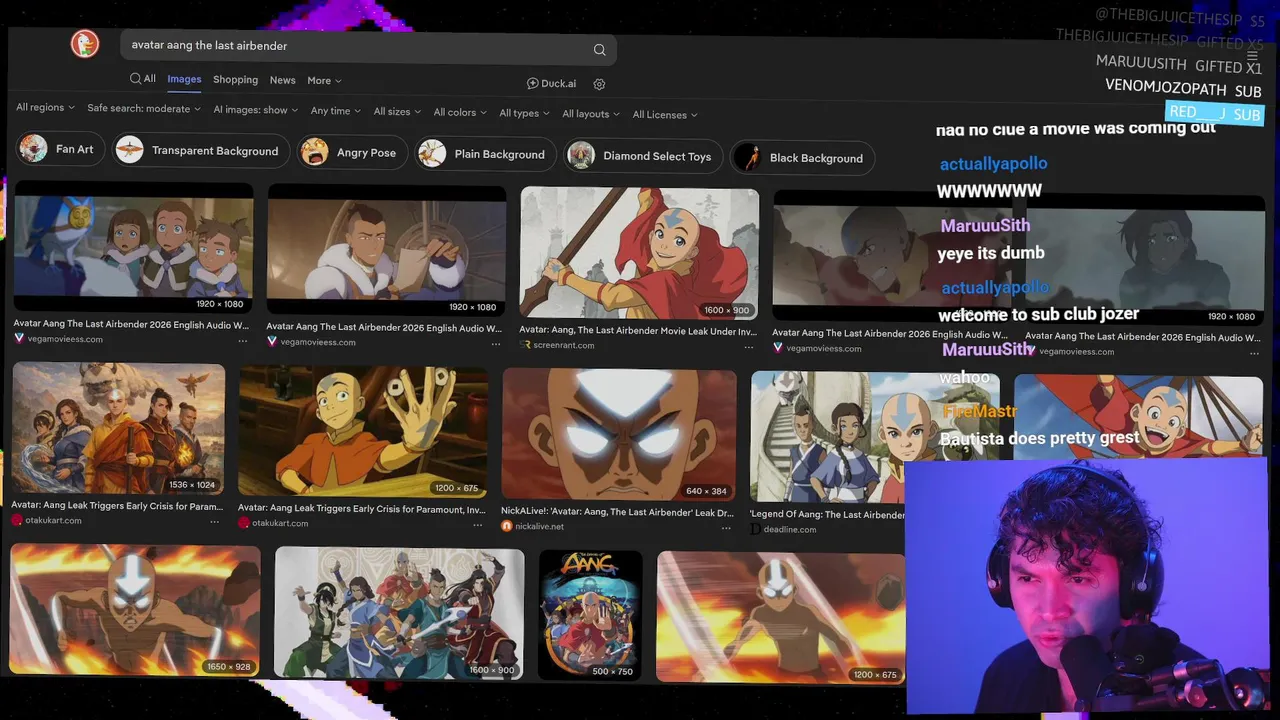The width and height of the screenshot is (1280, 720).
Task: Expand the Any time filter
Action: pyautogui.click(x=336, y=111)
